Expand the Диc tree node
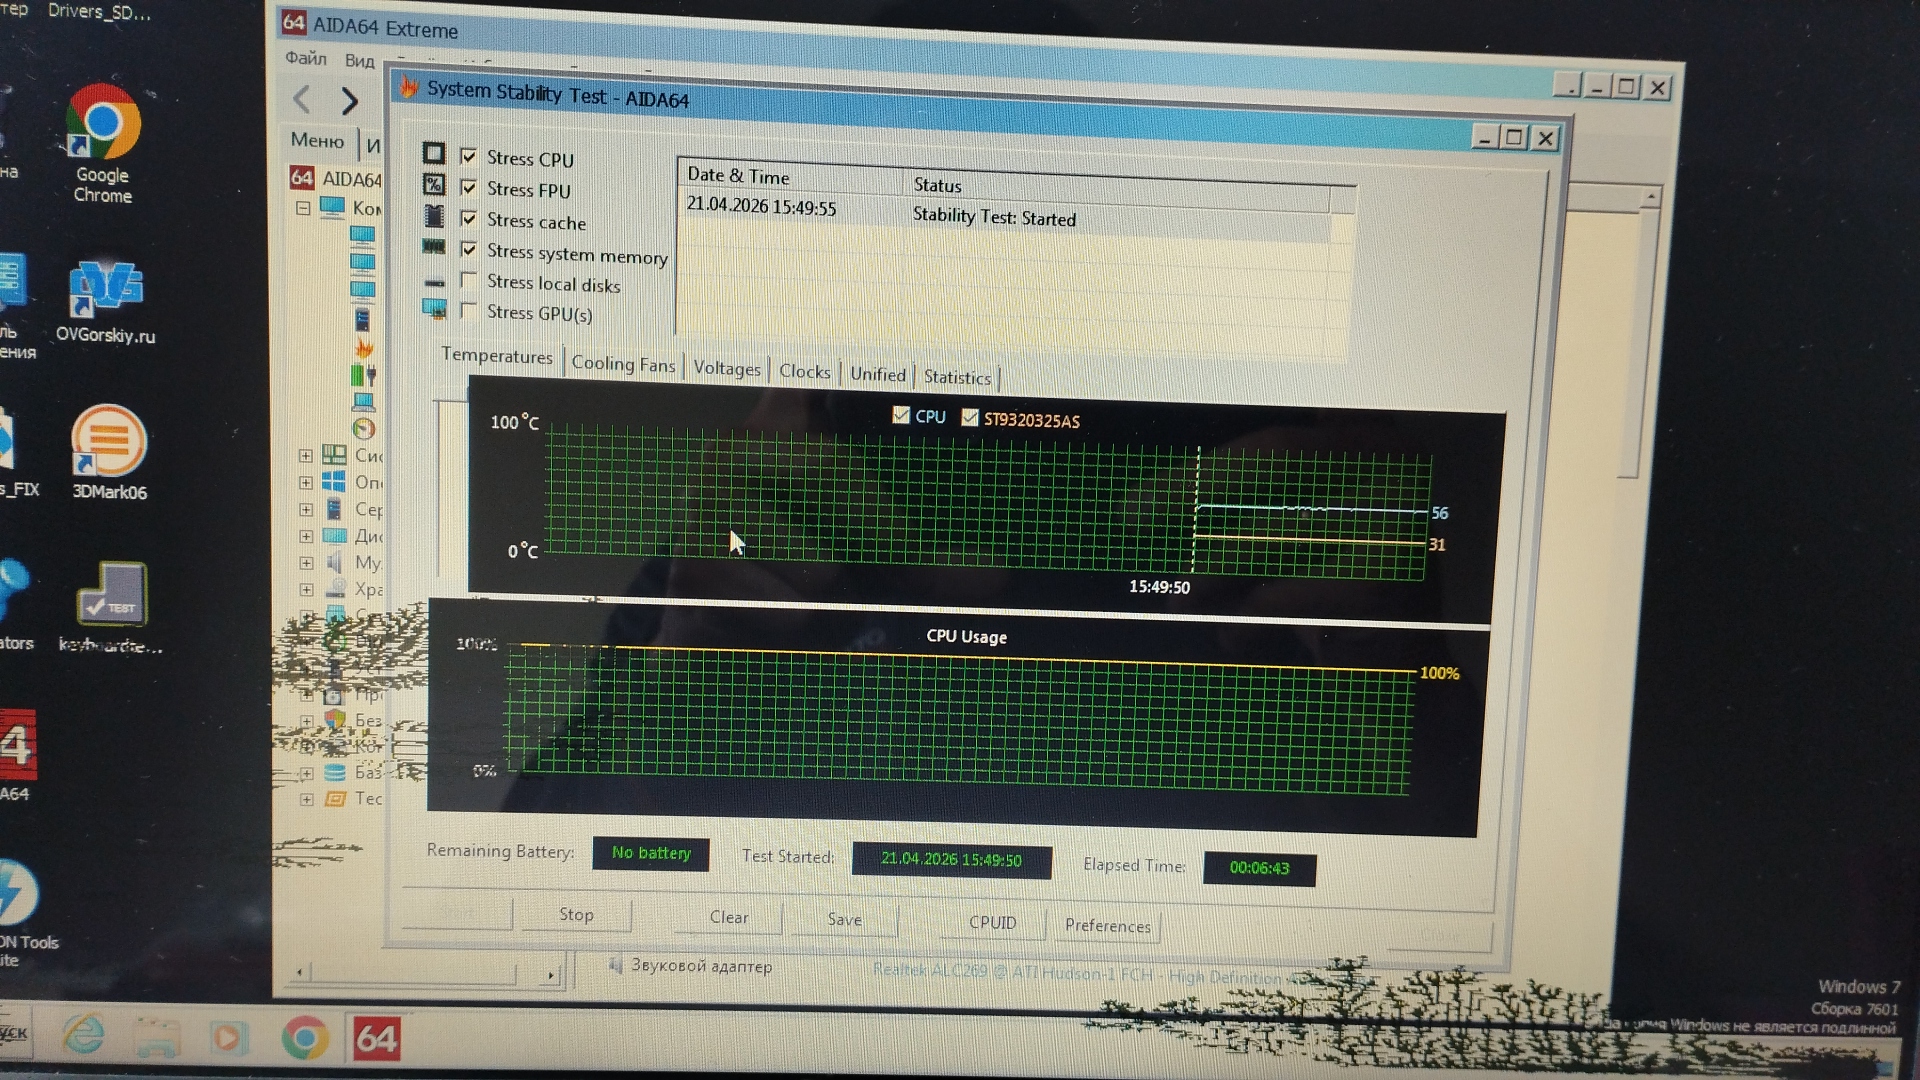The width and height of the screenshot is (1920, 1080). coord(306,537)
